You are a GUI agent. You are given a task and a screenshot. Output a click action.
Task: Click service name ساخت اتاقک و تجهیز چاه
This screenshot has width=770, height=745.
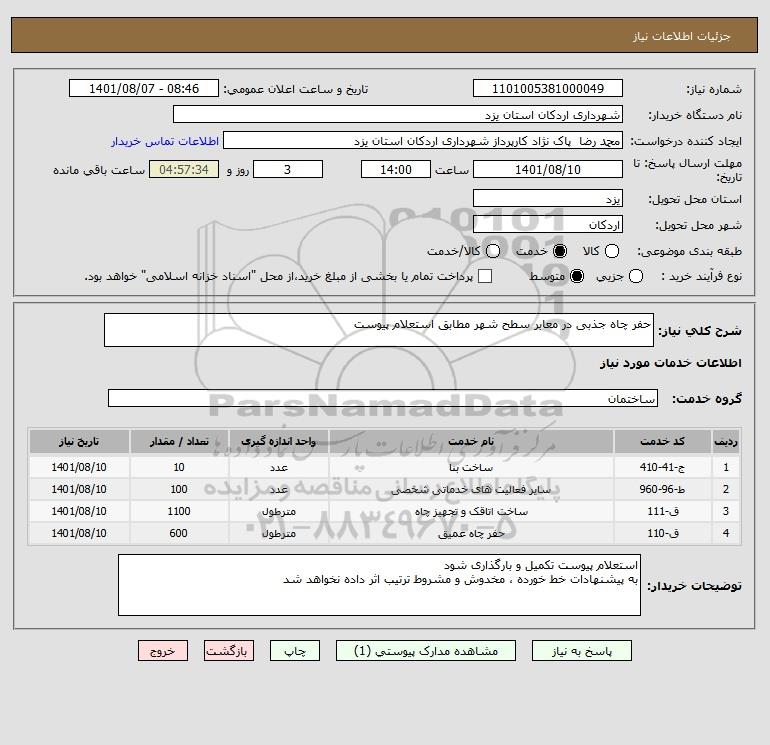click(471, 512)
